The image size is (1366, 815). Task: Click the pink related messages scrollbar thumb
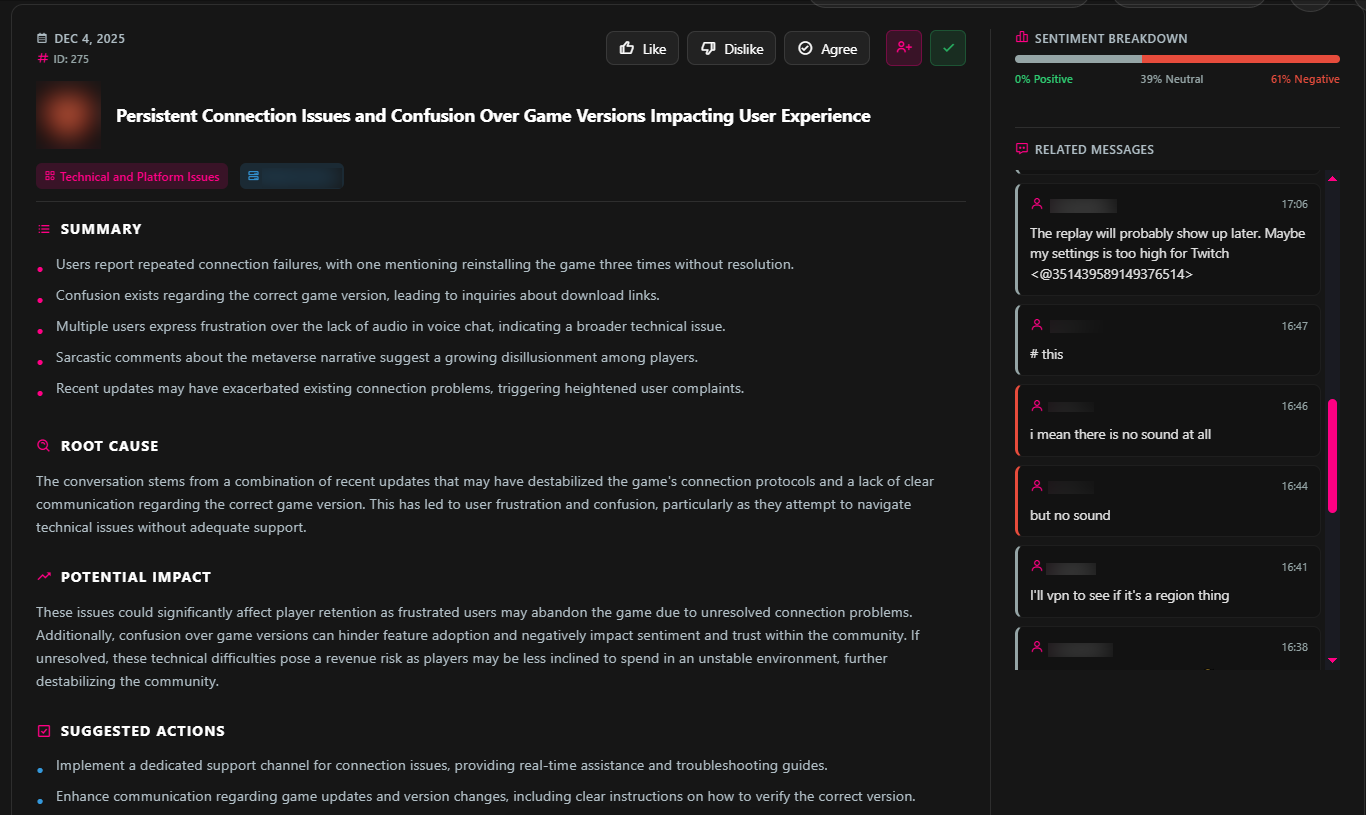(1332, 455)
